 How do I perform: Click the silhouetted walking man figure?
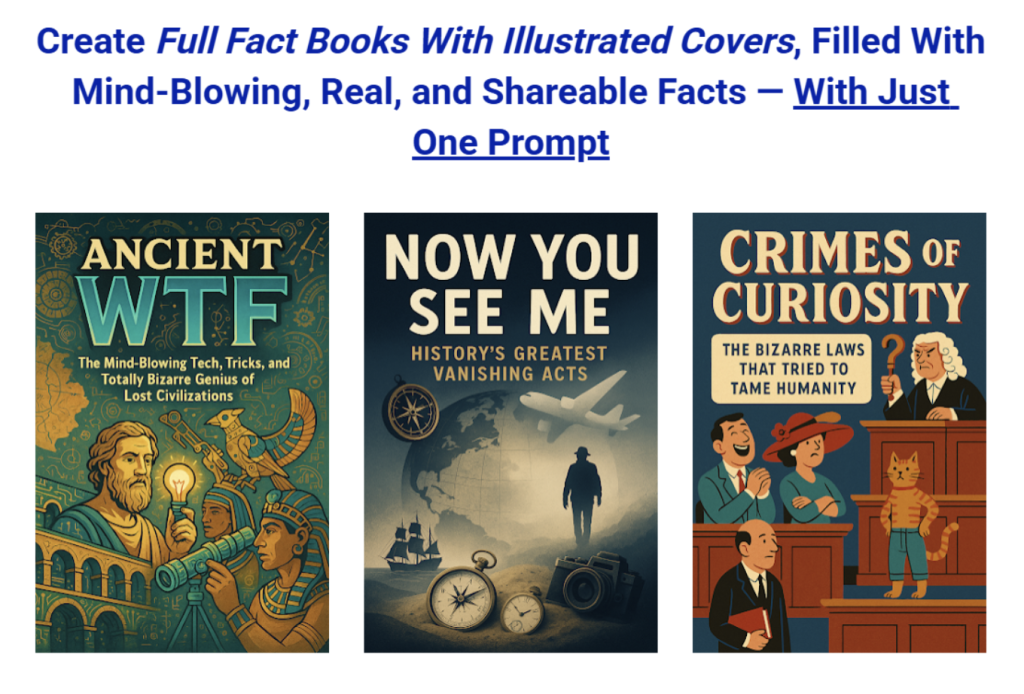click(582, 496)
